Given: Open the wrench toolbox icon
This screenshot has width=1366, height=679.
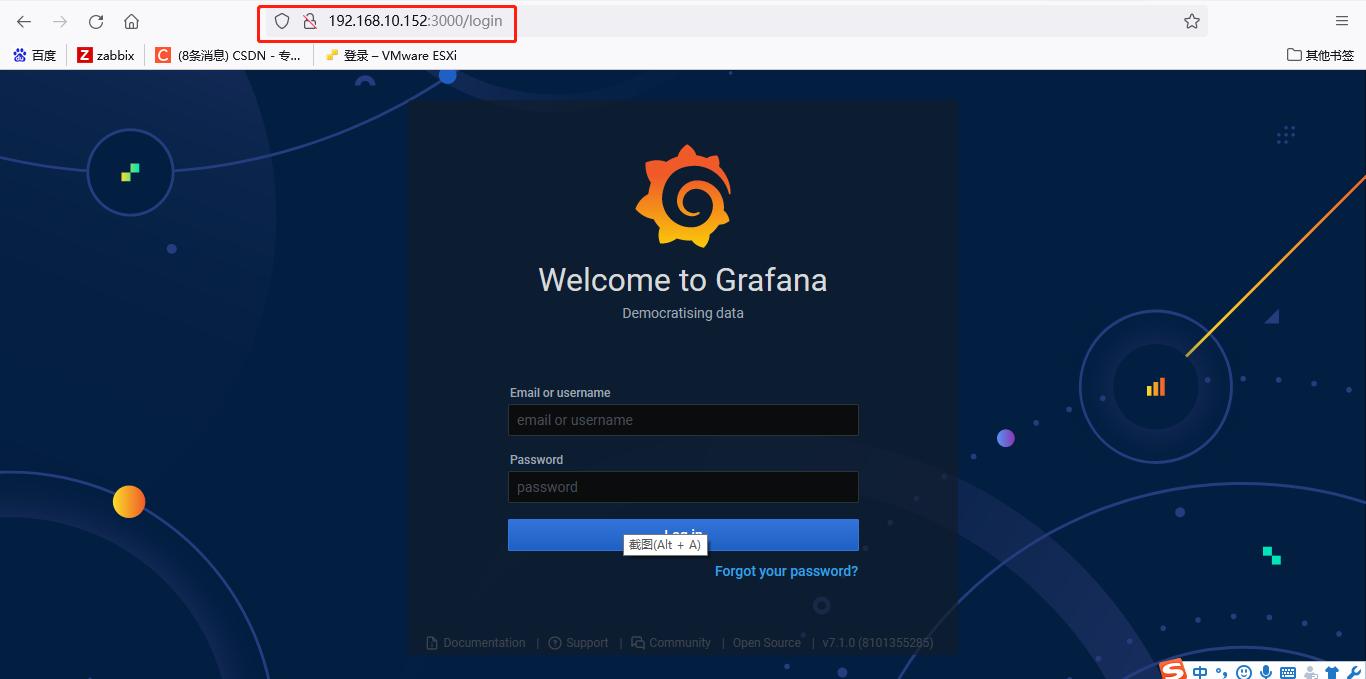Looking at the screenshot, I should [x=1353, y=673].
